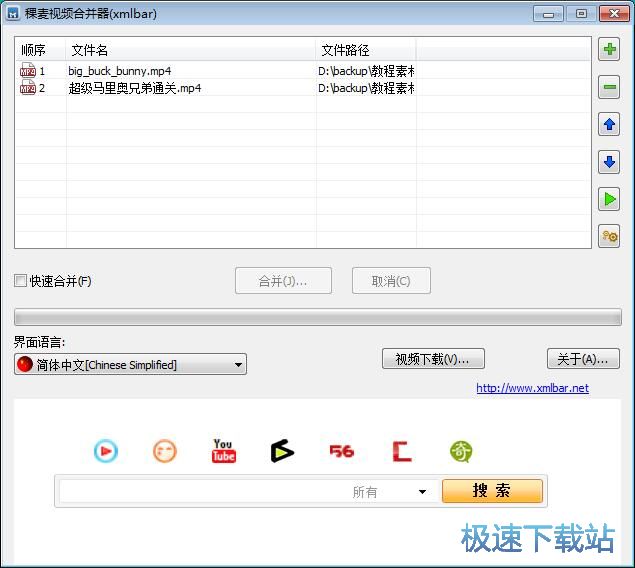The height and width of the screenshot is (568, 635).
Task: Click the green plus add file button
Action: coord(608,49)
